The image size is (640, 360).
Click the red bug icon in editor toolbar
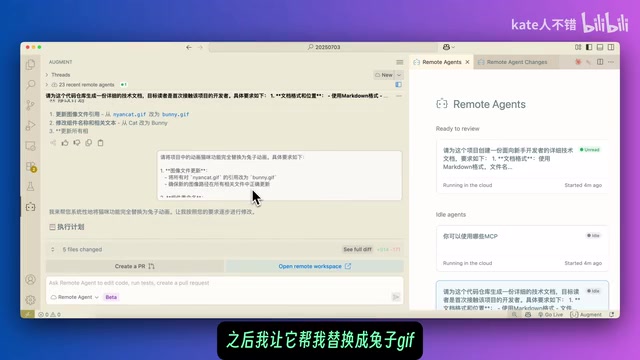pos(578,62)
